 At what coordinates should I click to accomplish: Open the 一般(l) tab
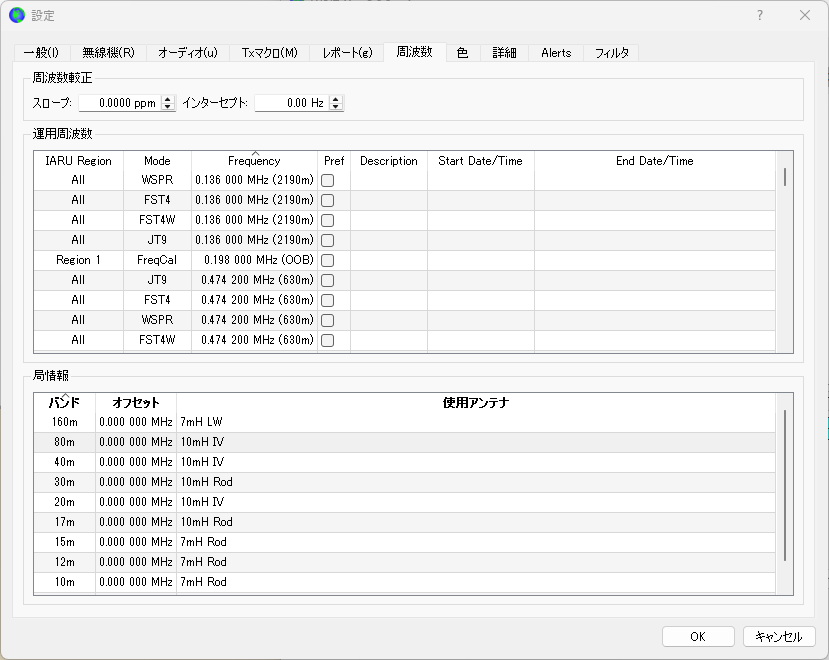pos(41,53)
